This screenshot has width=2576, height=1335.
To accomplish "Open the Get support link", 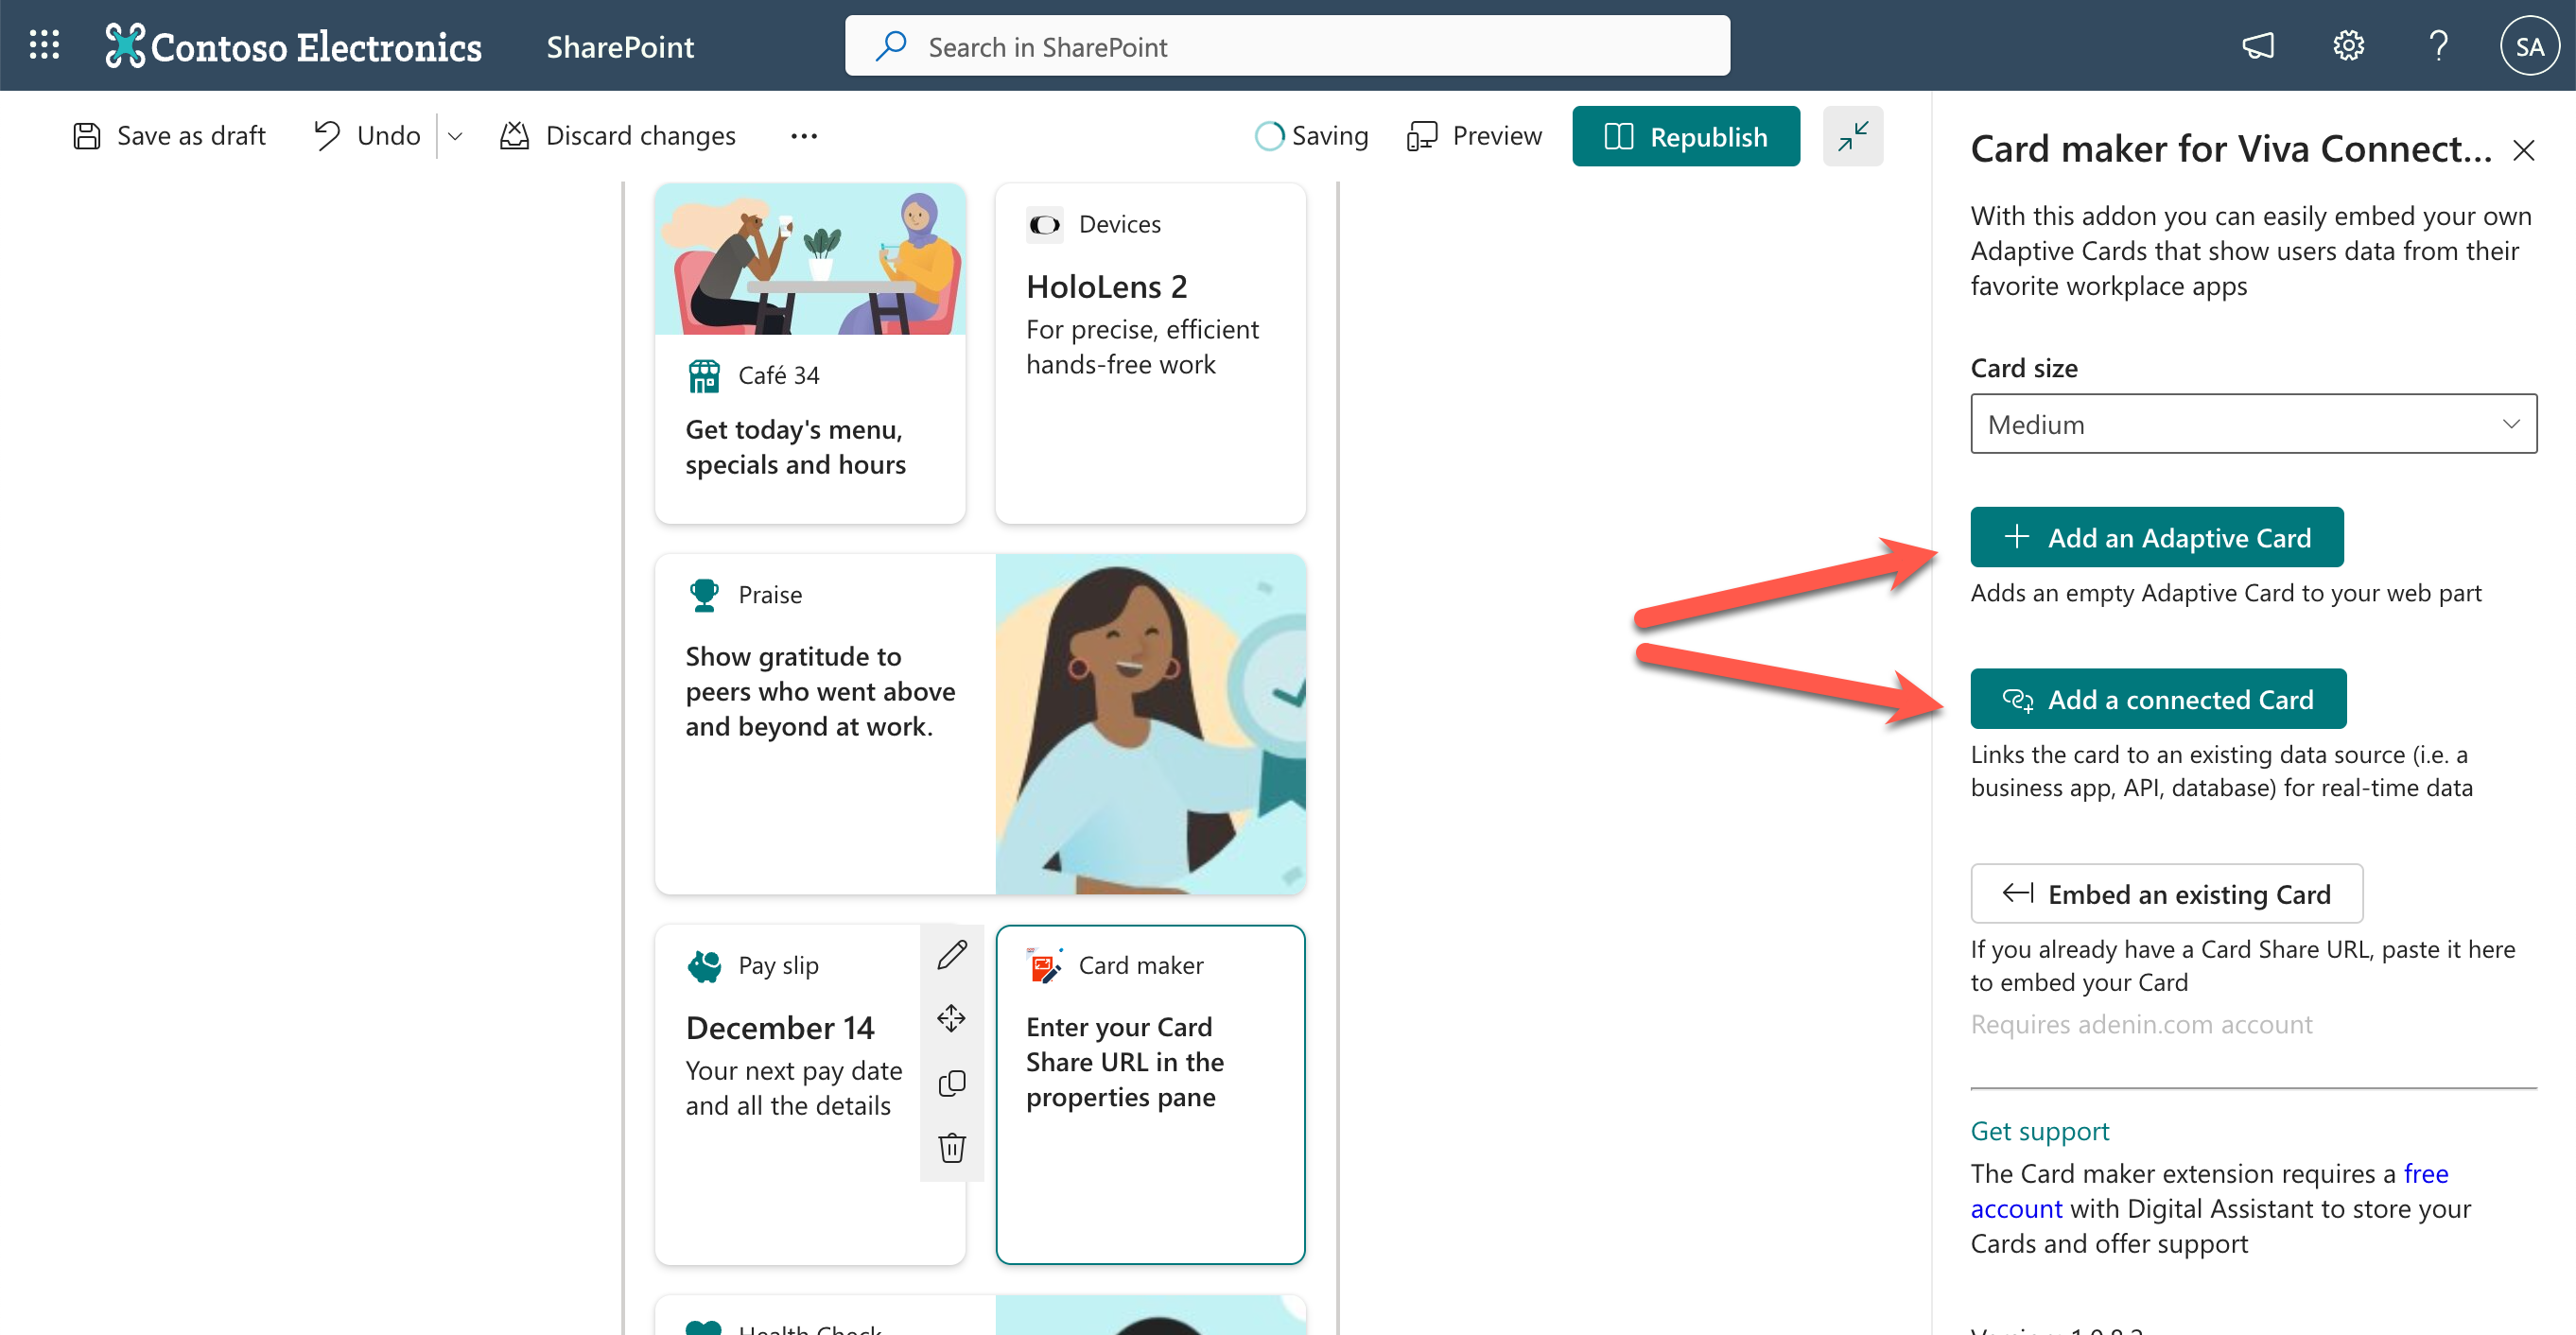I will (x=2040, y=1131).
